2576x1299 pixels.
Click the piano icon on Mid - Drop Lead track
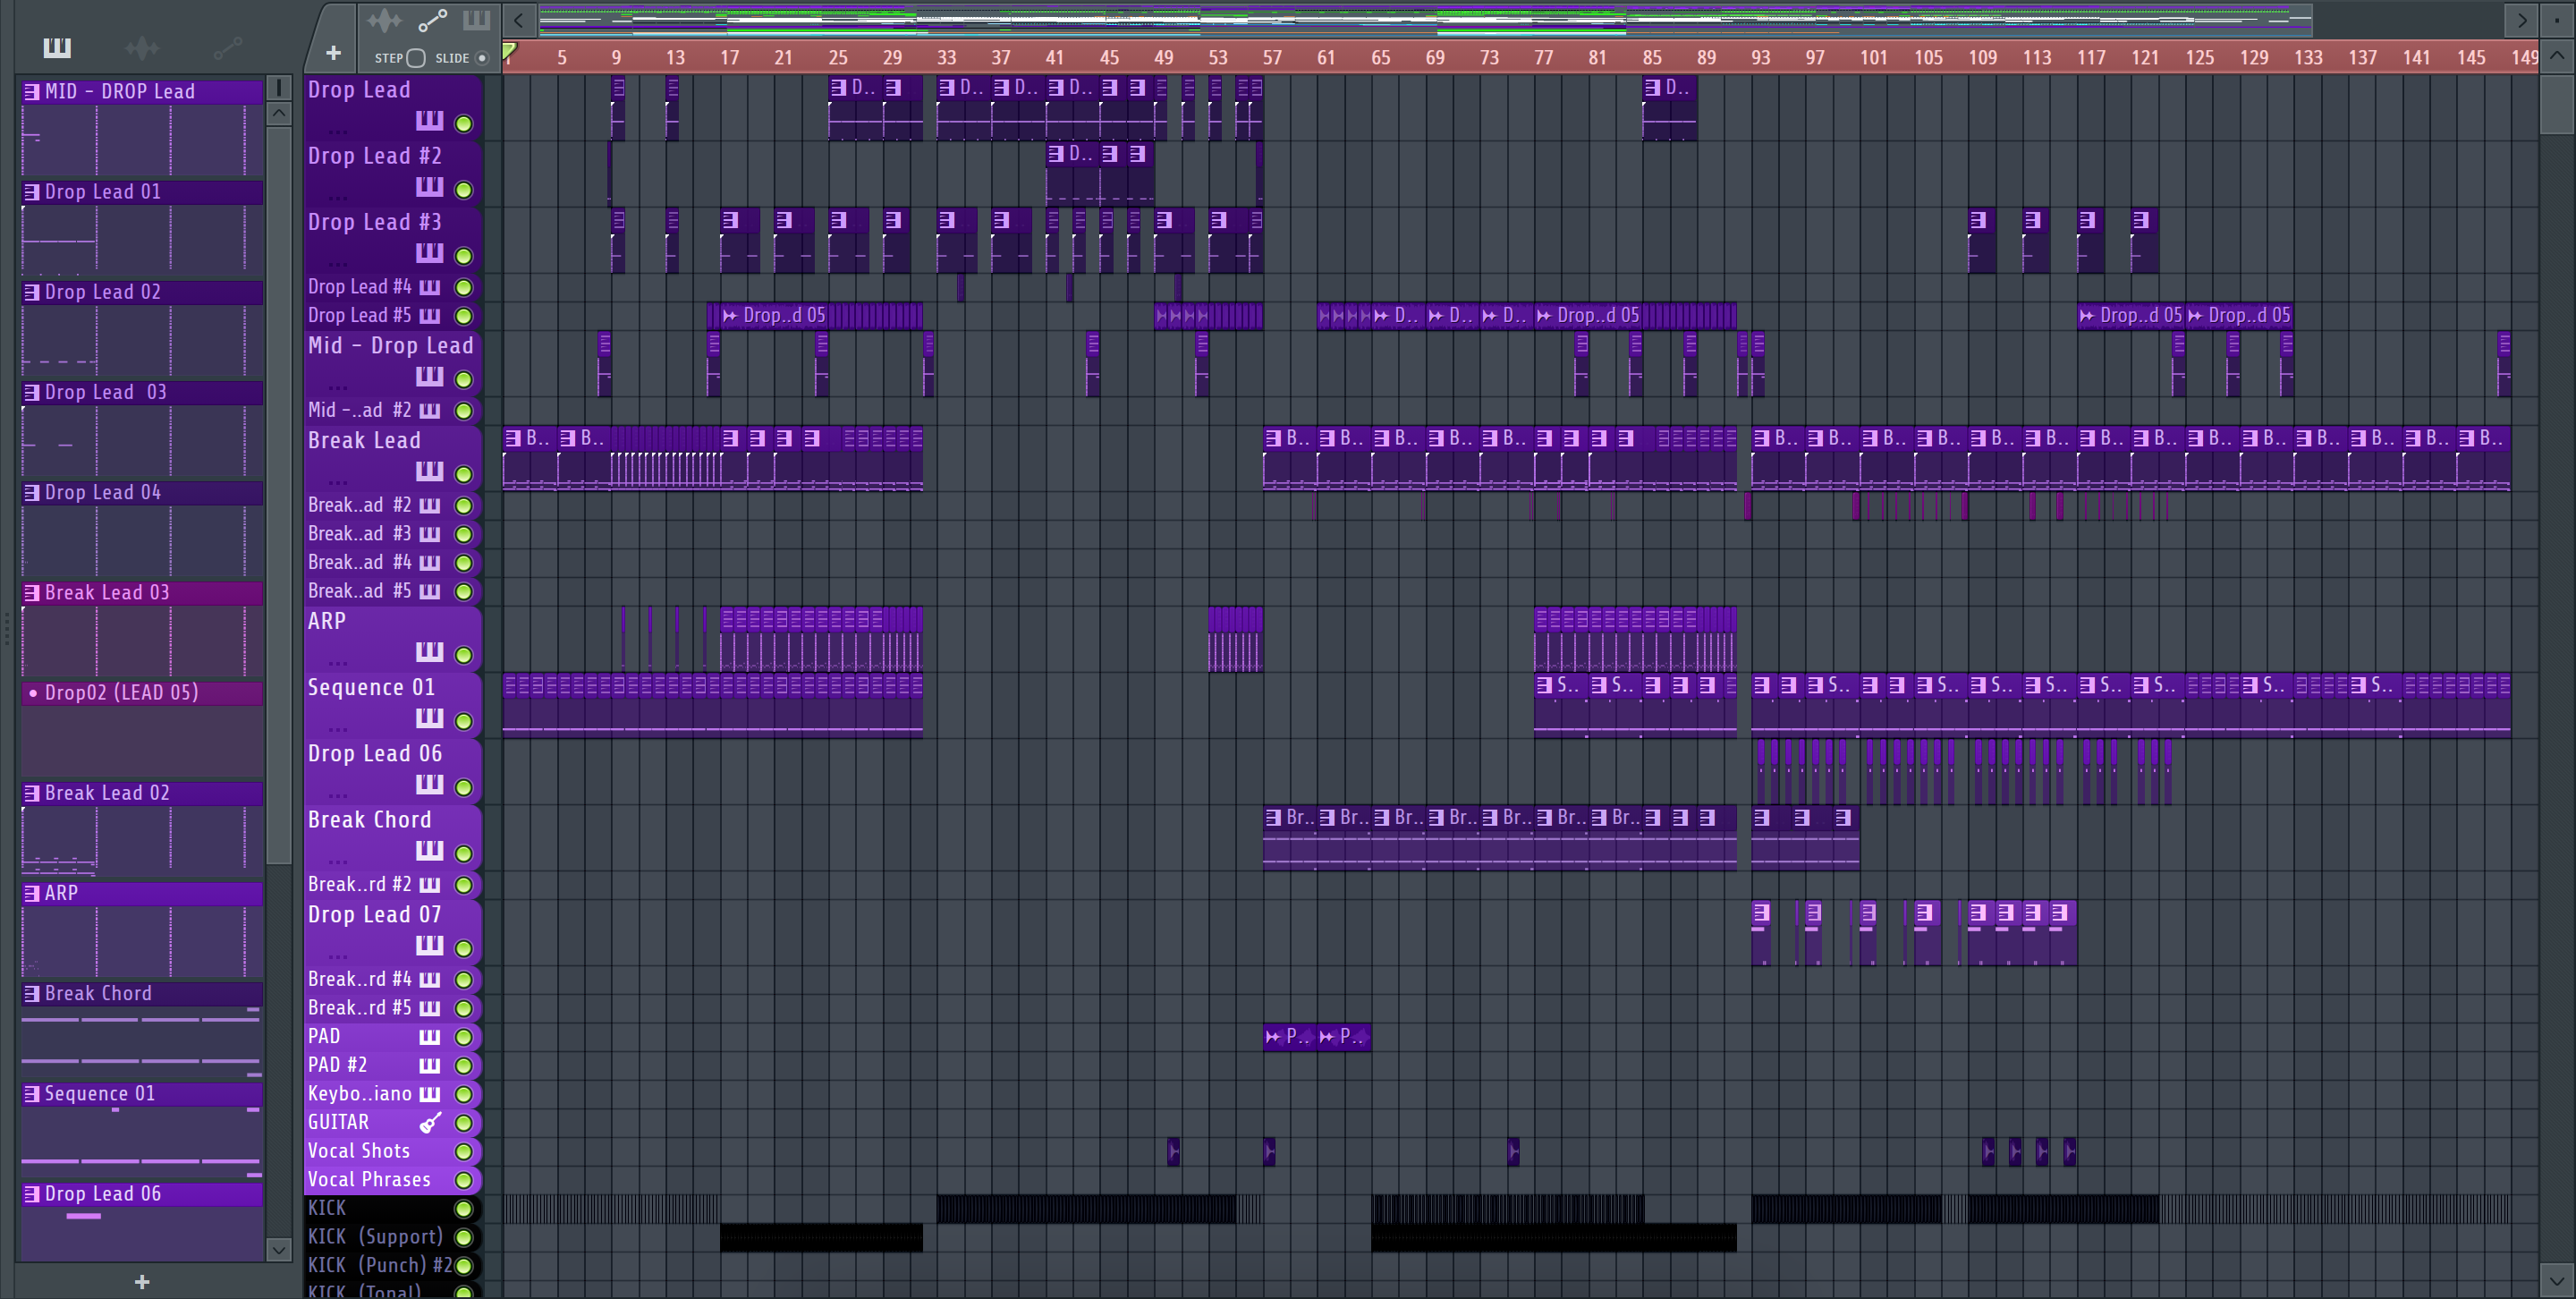tap(429, 376)
